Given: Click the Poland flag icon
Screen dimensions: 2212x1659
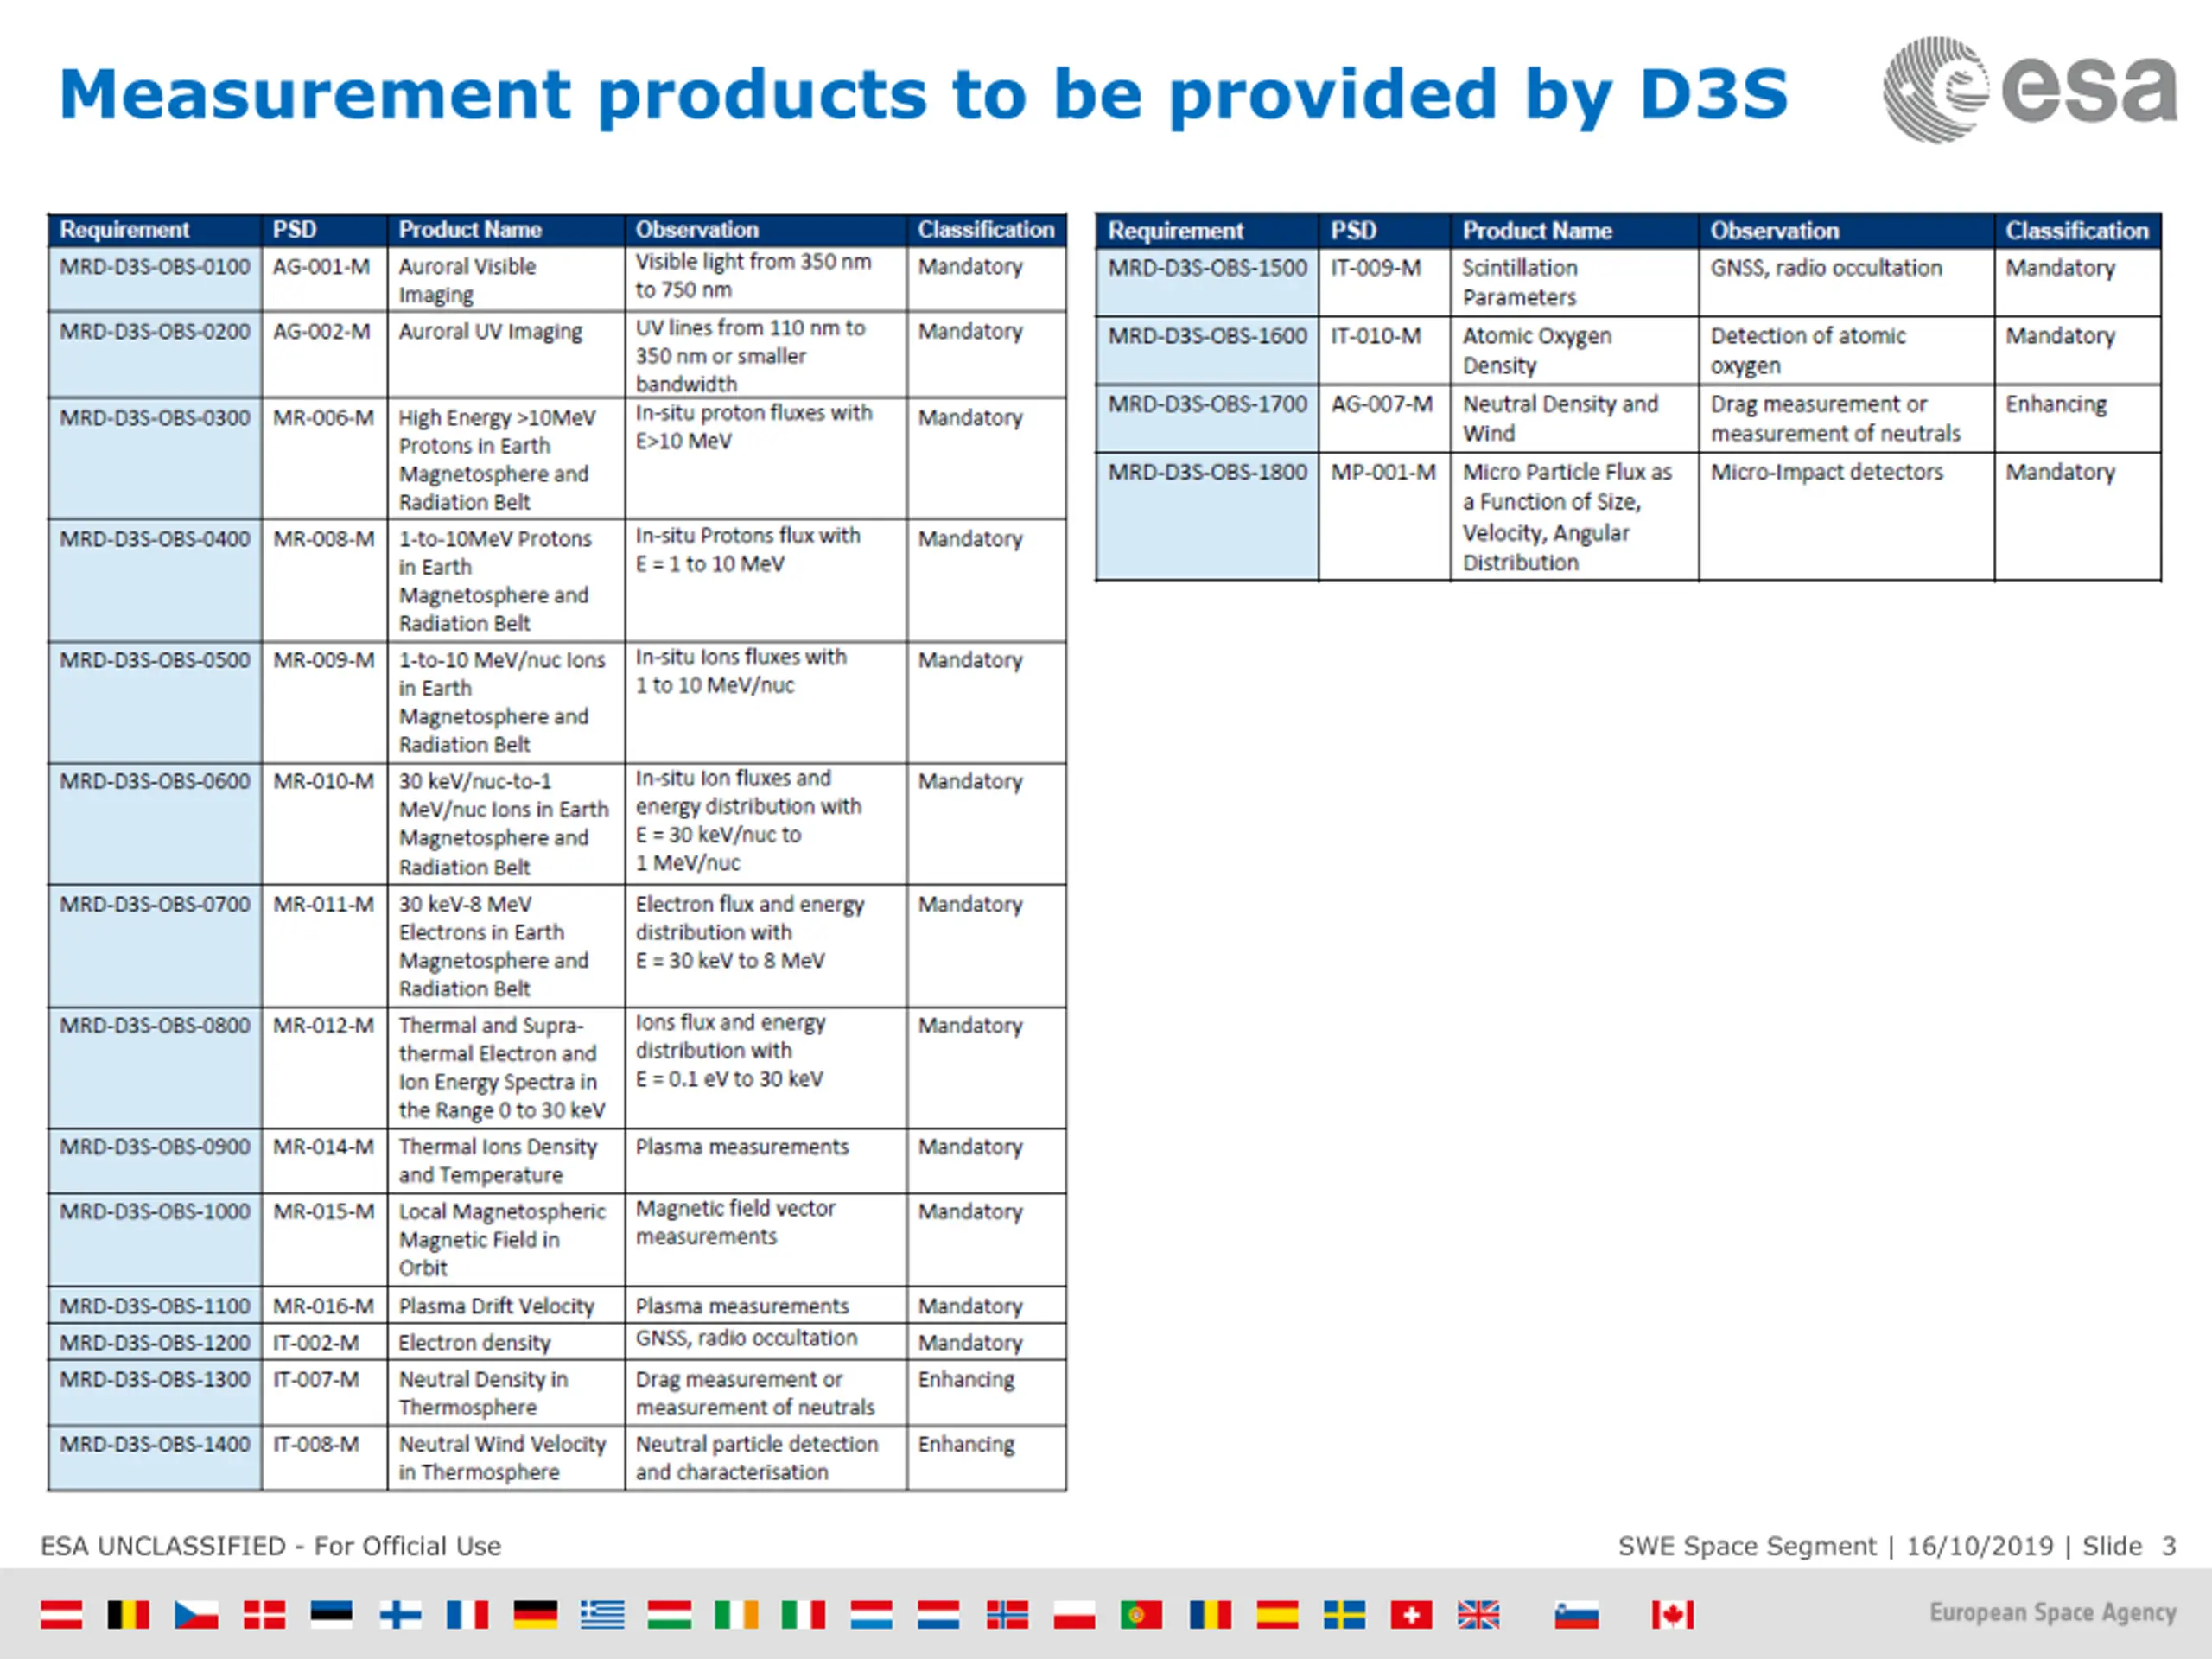Looking at the screenshot, I should click(1074, 1614).
